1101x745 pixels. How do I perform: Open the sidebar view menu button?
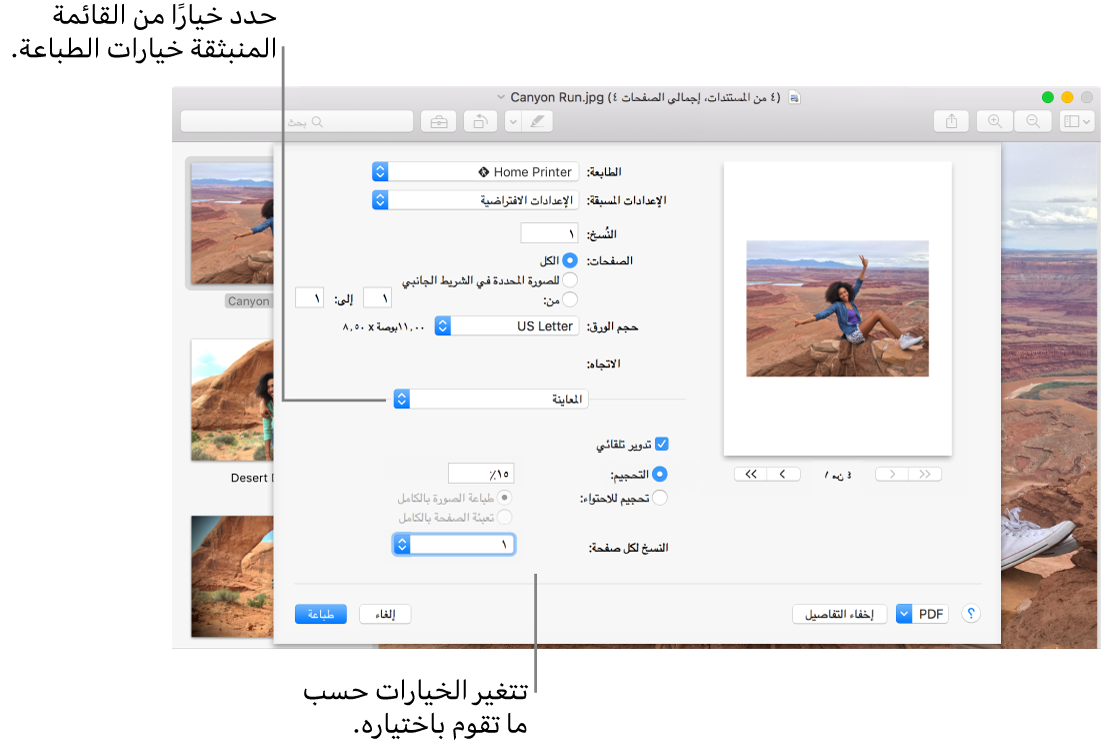[x=1076, y=121]
